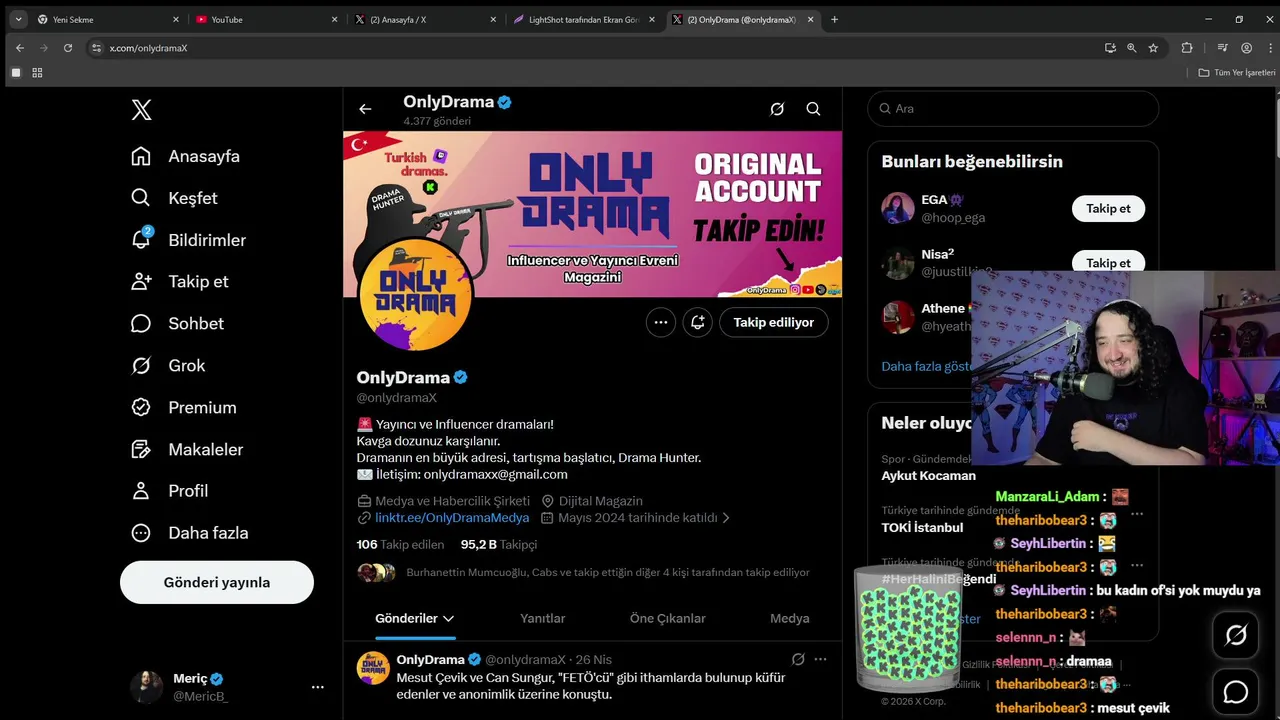Switch to Yeni Sekme browser tab
The width and height of the screenshot is (1280, 720).
[108, 19]
